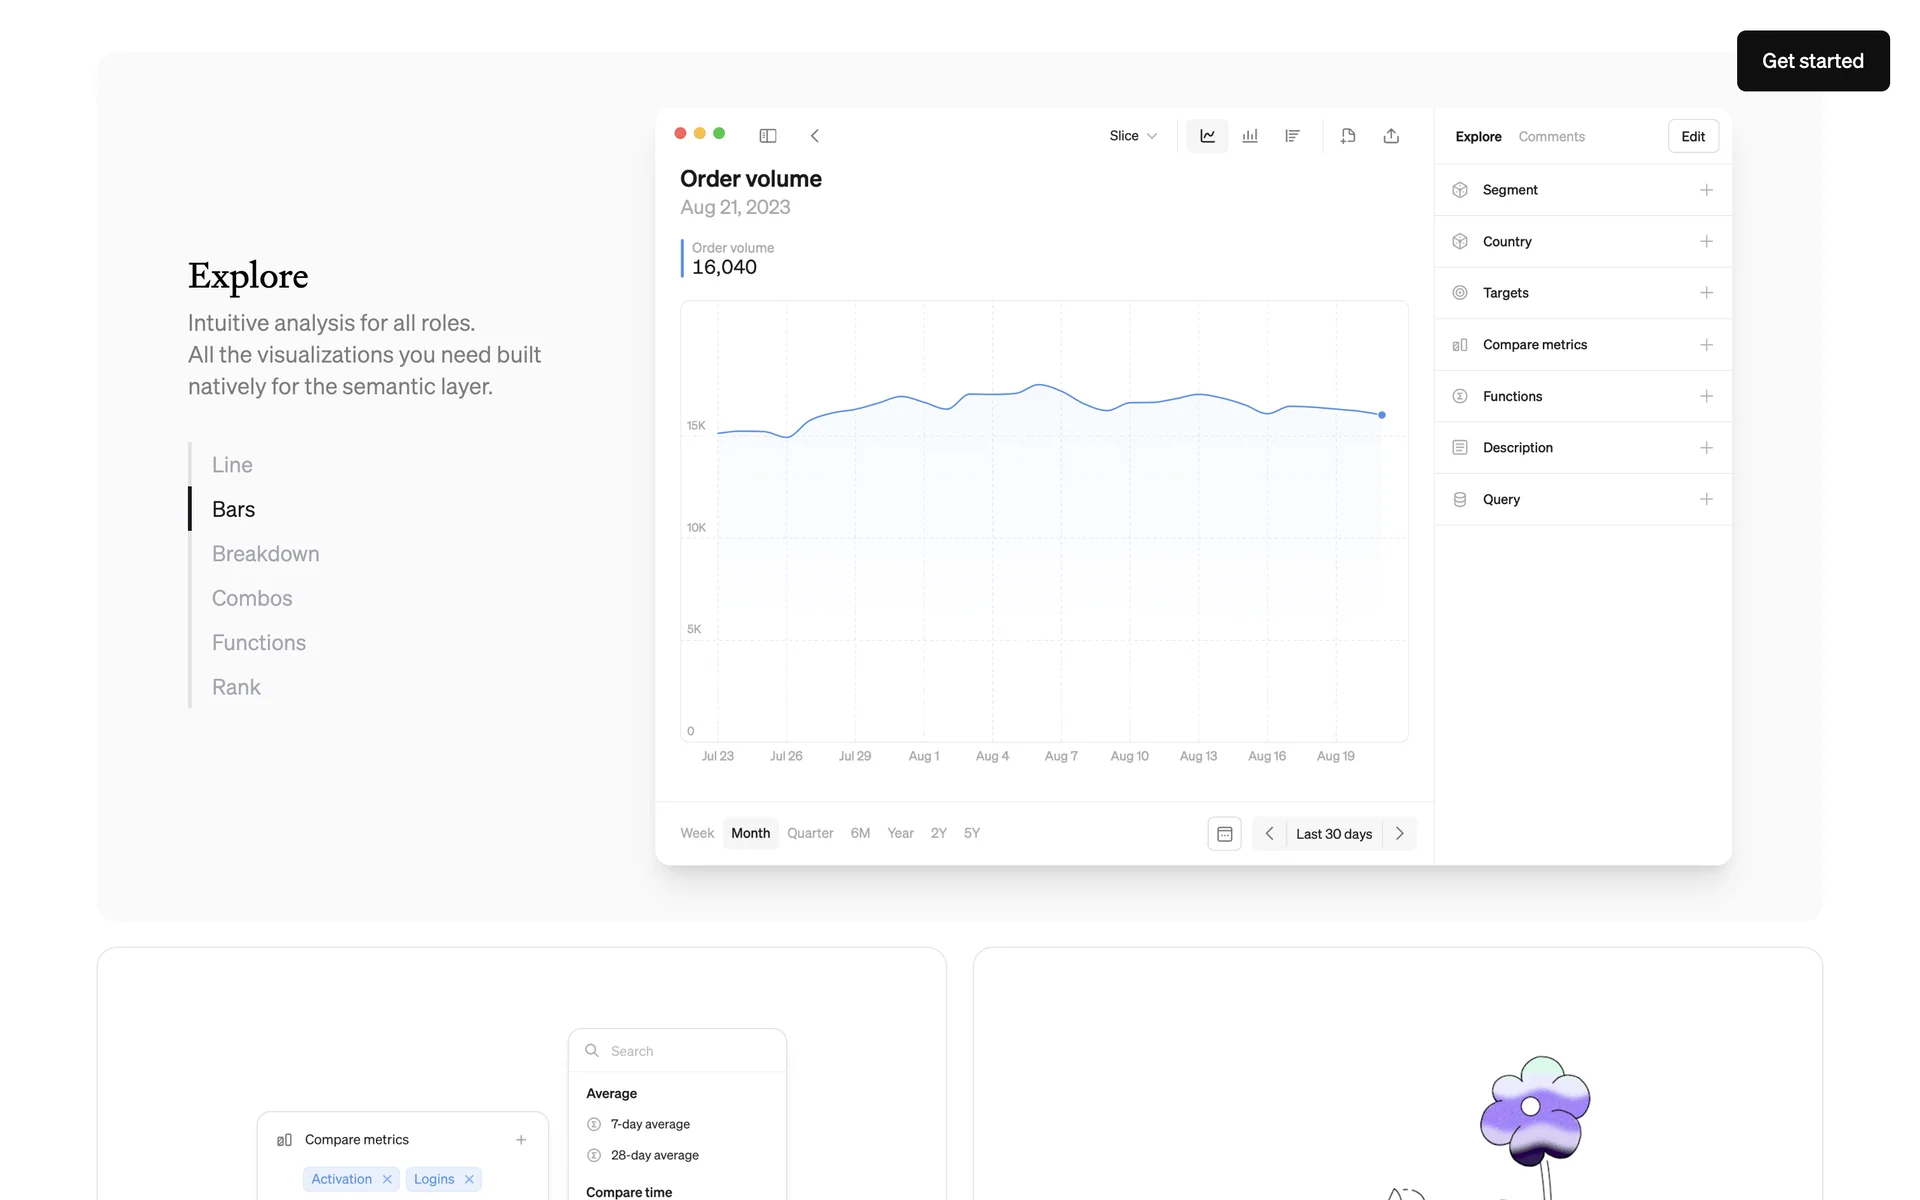1920x1200 pixels.
Task: Switch to bar chart view icon
Action: click(x=1250, y=136)
